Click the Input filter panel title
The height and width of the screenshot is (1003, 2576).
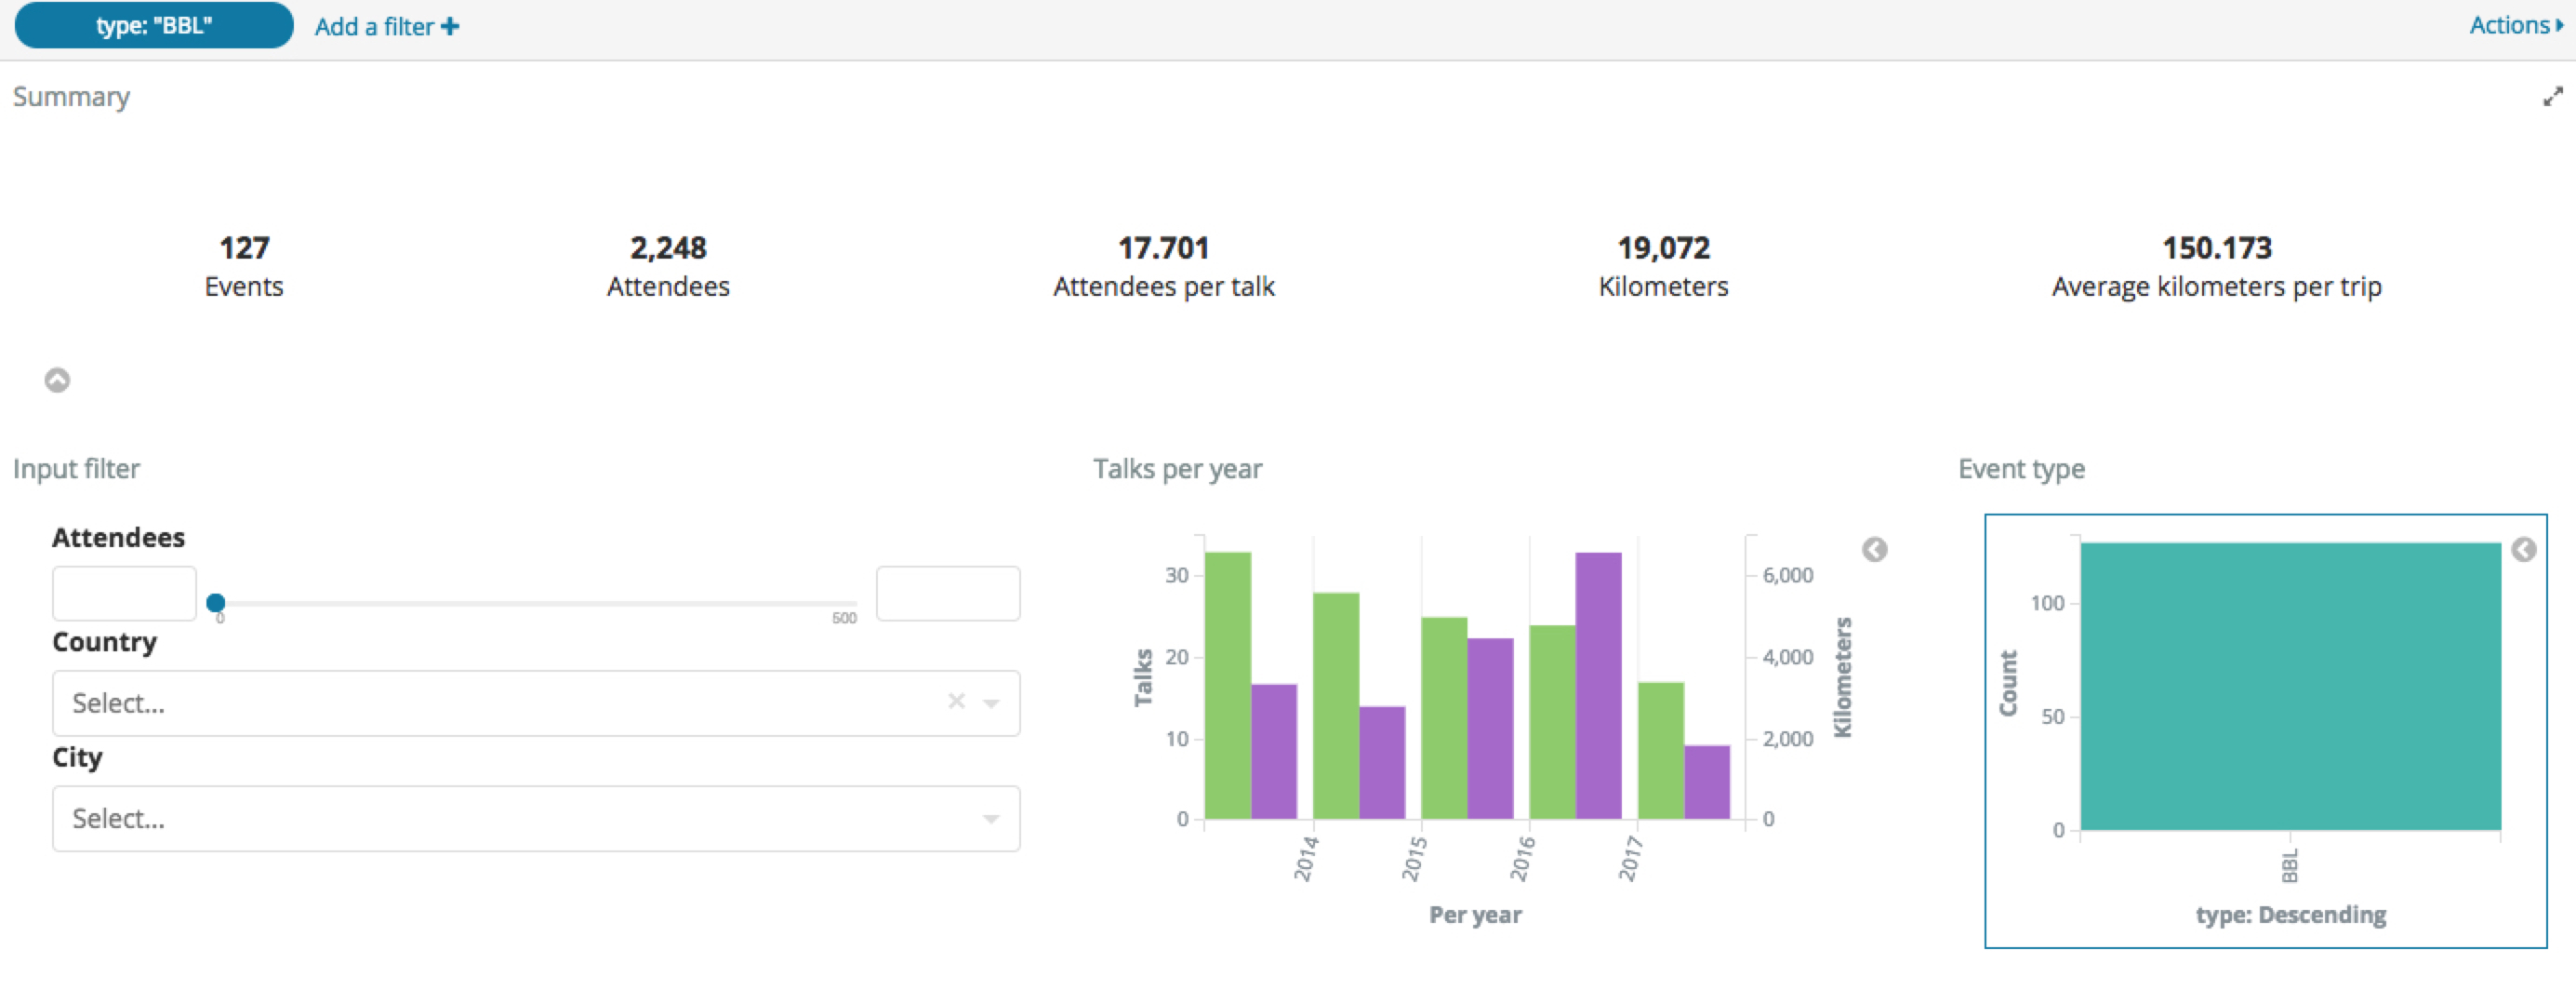(76, 469)
